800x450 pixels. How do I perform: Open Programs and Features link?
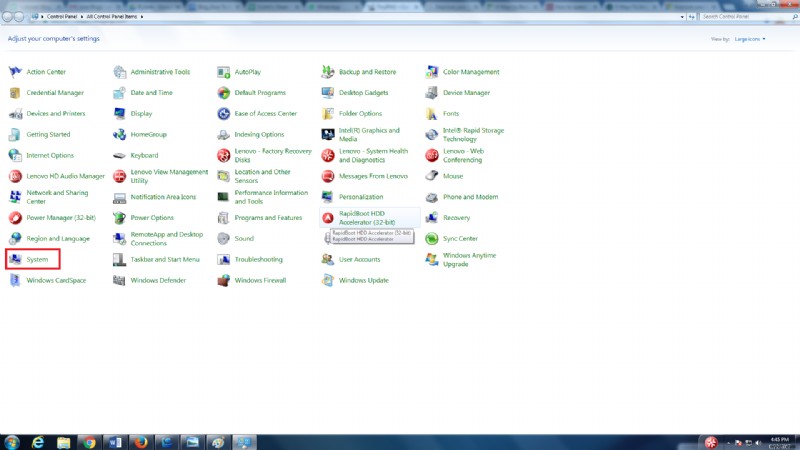[x=268, y=218]
